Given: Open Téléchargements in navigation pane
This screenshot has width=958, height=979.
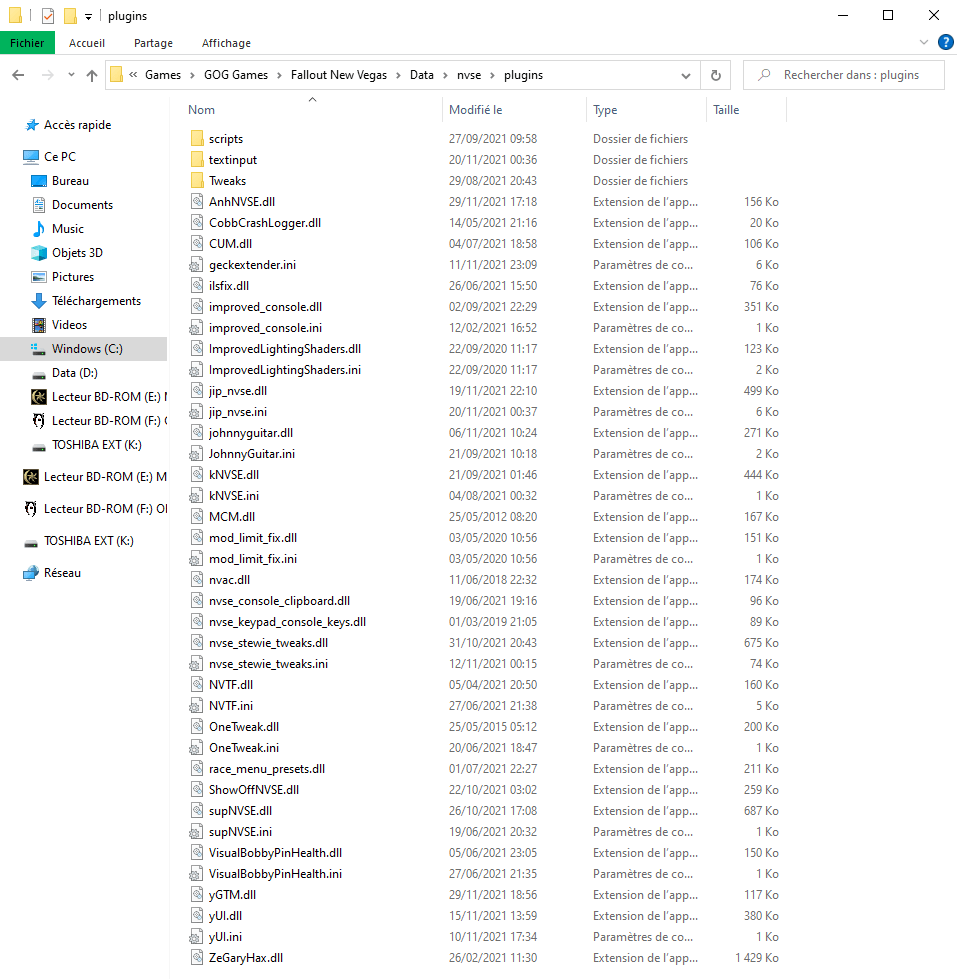Looking at the screenshot, I should 96,301.
